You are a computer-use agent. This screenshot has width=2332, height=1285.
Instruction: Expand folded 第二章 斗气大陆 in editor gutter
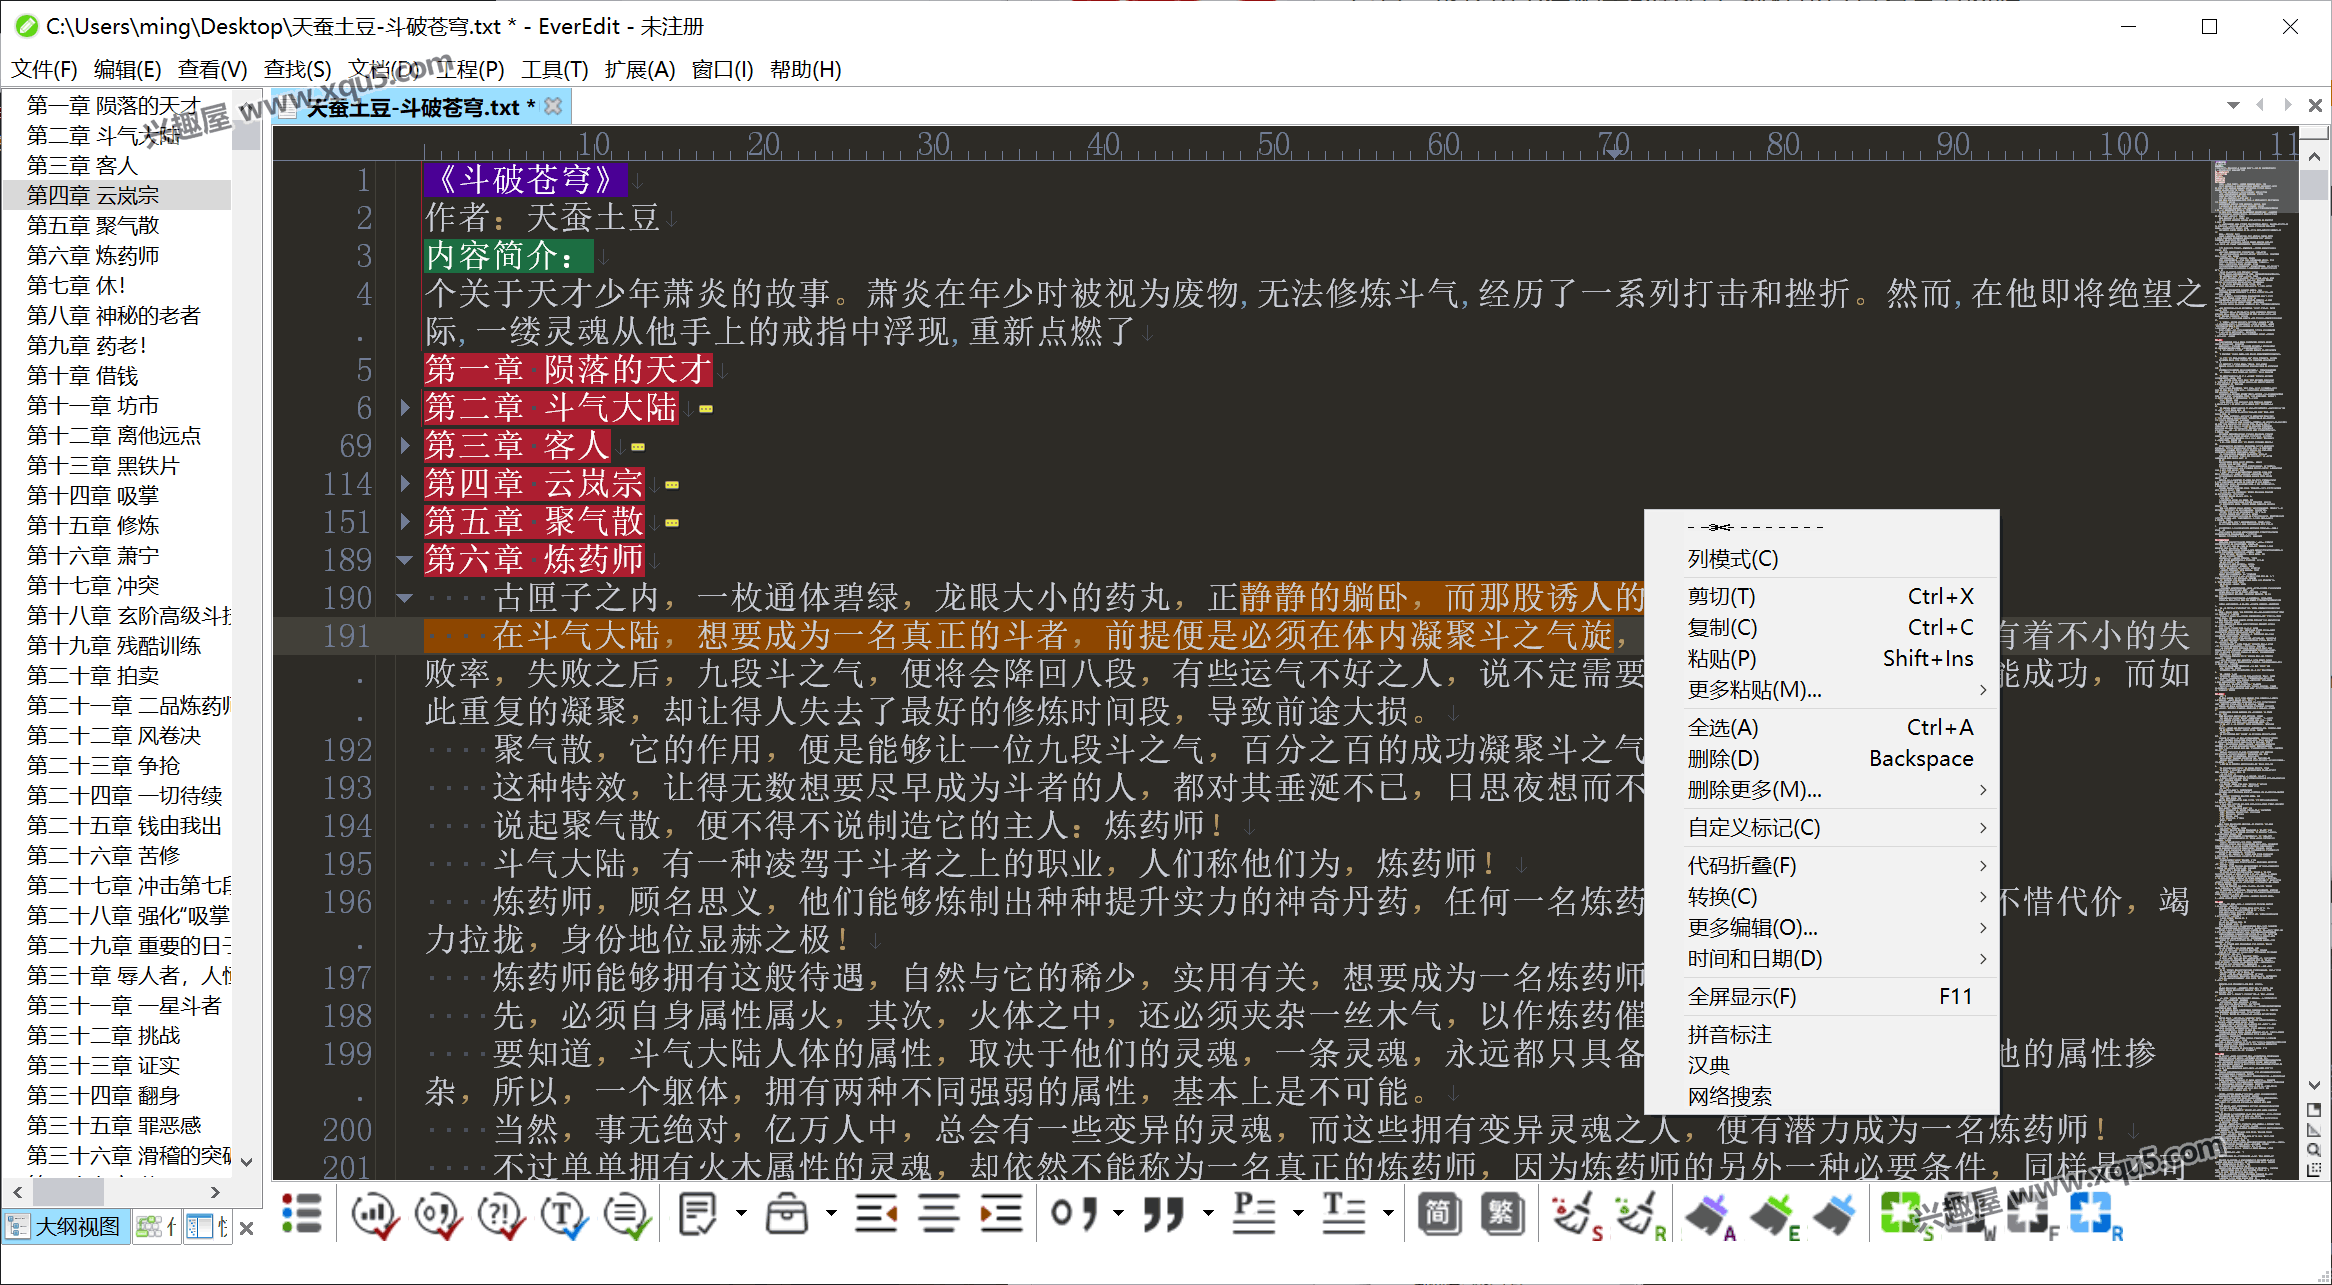pyautogui.click(x=405, y=407)
